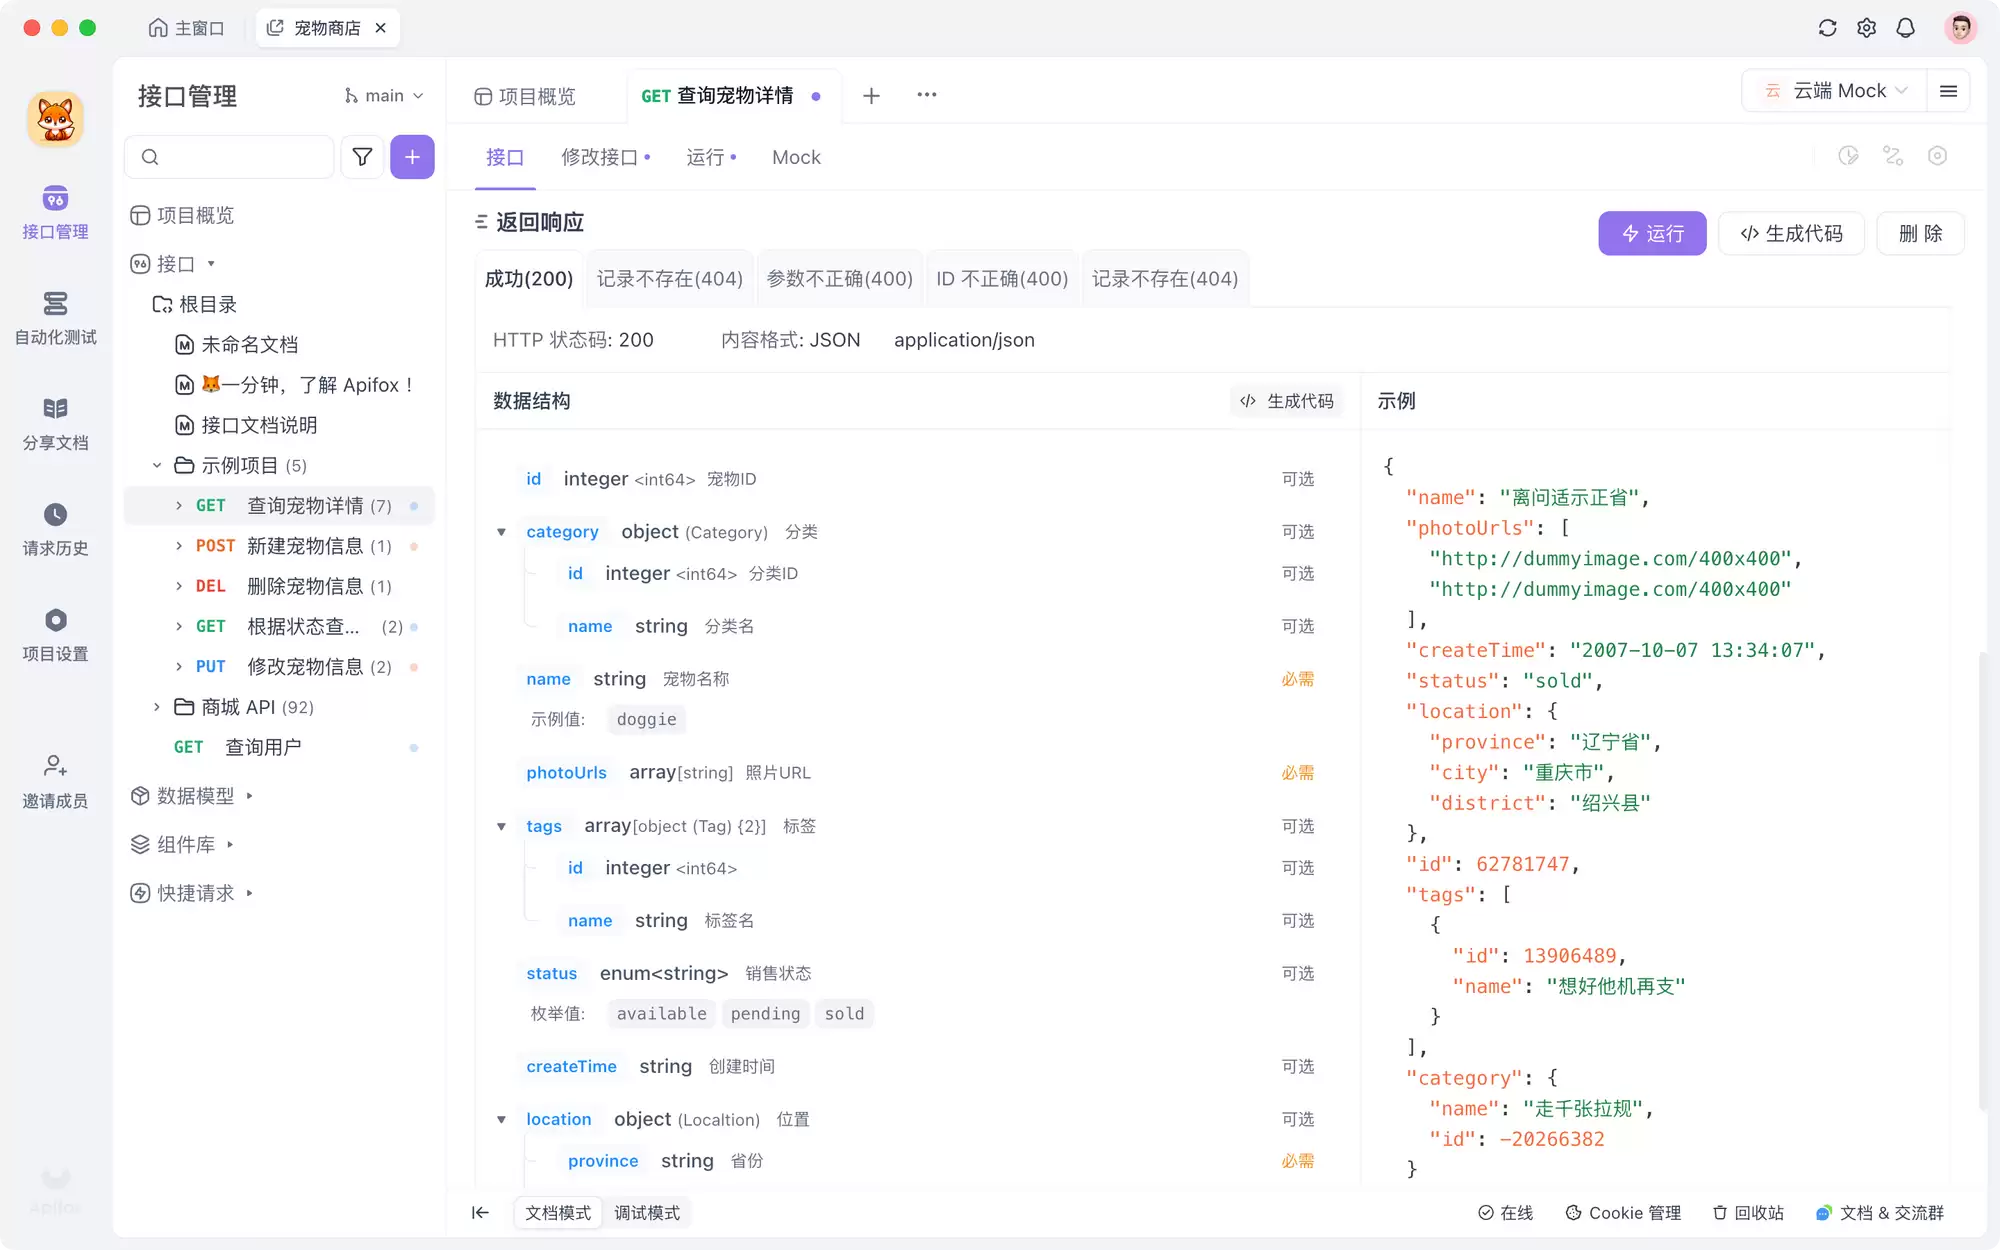This screenshot has height=1250, width=2000.
Task: Click the fox project logo
Action: point(55,119)
